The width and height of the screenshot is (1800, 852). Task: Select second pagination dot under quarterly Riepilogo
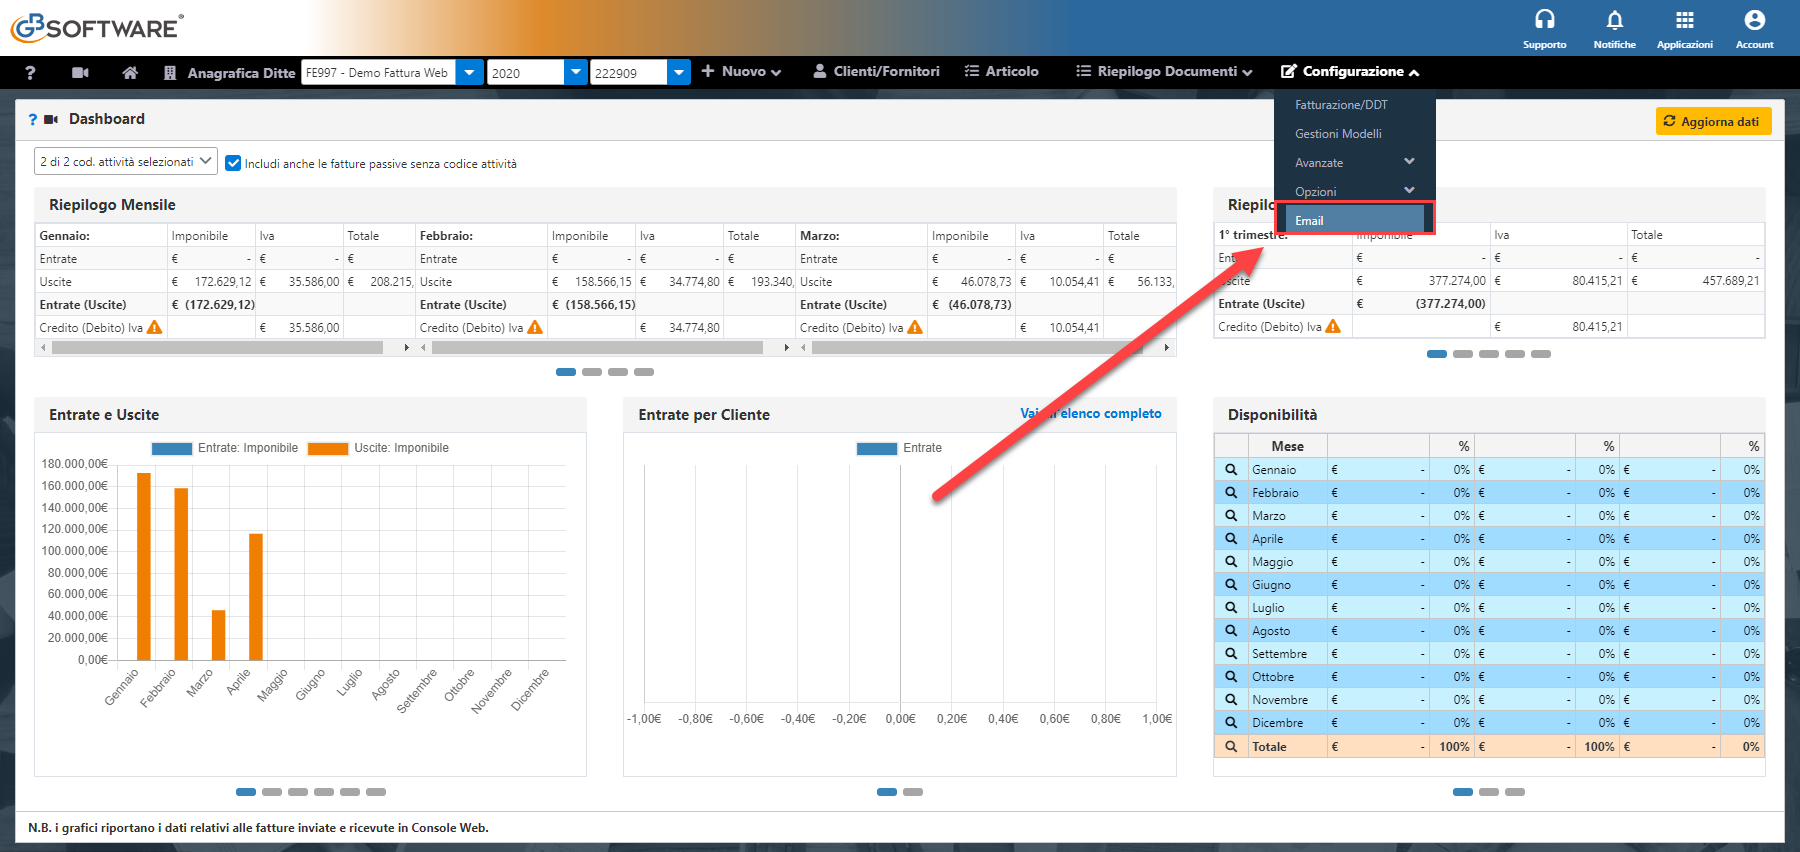coord(1463,354)
